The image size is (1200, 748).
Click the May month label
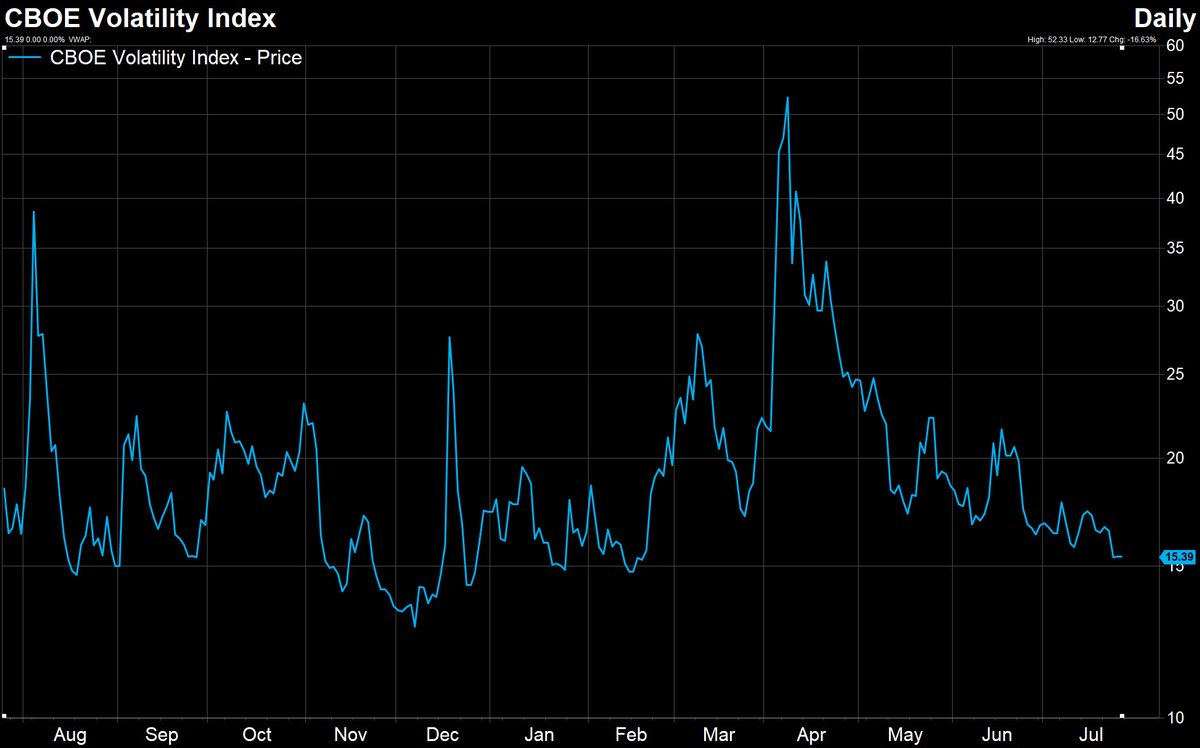[x=905, y=735]
